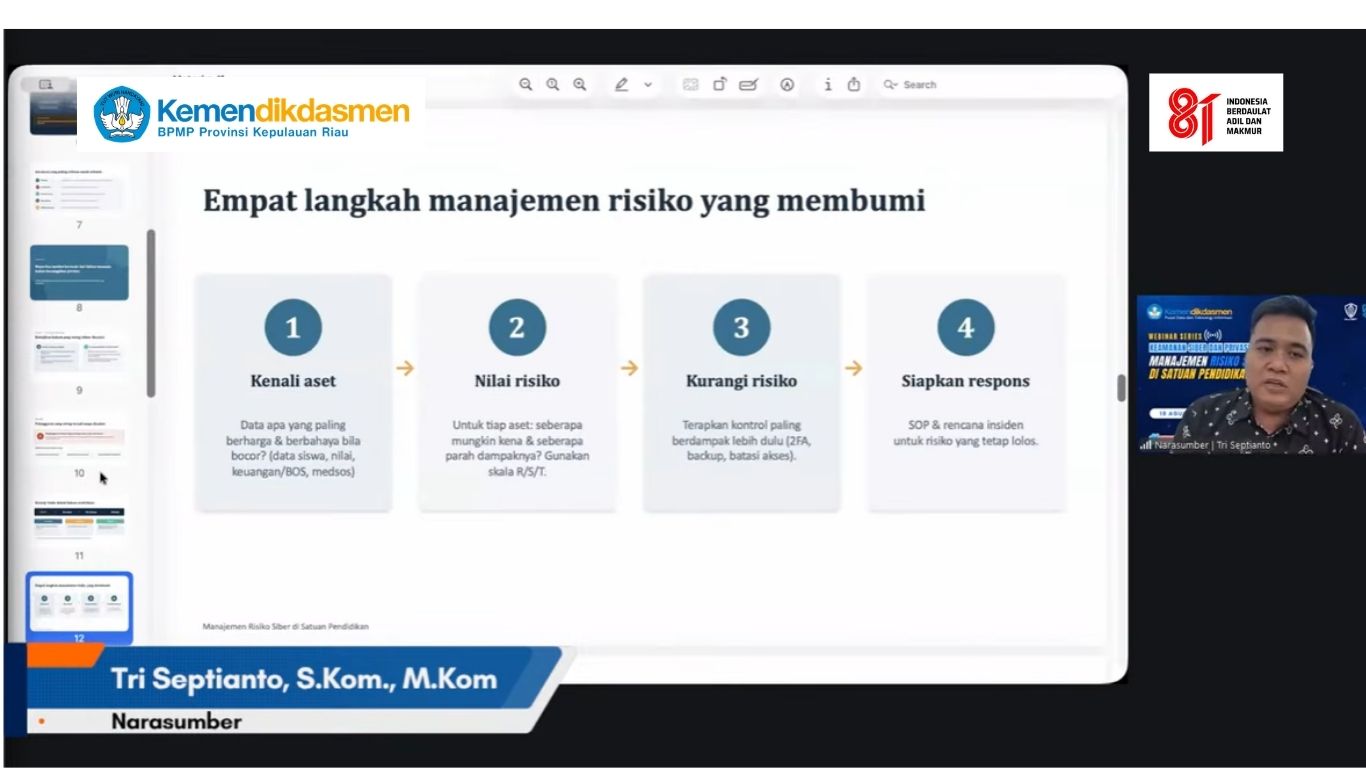
Task: Click the form filling toolbar icon
Action: click(691, 85)
